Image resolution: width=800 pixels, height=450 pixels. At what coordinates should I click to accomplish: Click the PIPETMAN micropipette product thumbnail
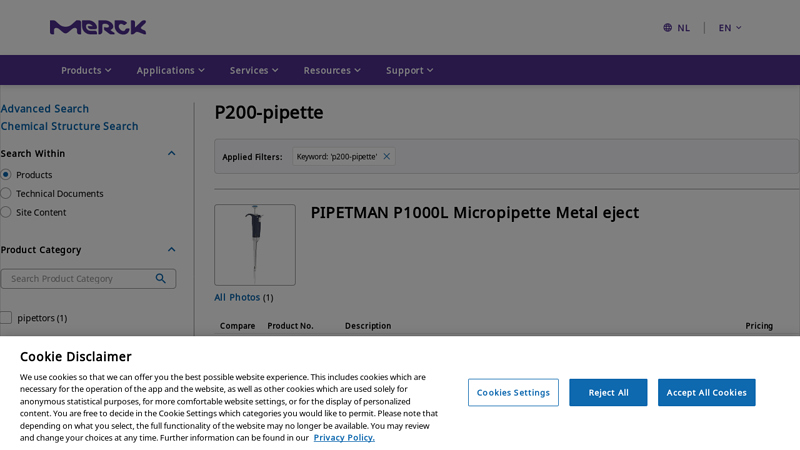click(x=255, y=245)
